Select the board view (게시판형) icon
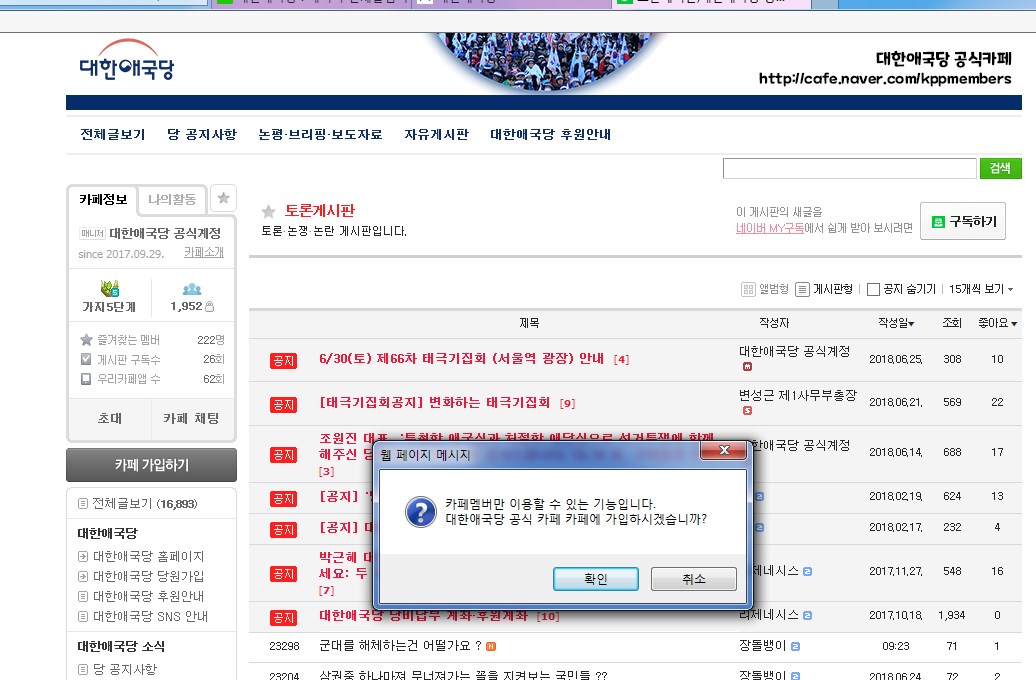The image size is (1036, 680). tap(802, 289)
